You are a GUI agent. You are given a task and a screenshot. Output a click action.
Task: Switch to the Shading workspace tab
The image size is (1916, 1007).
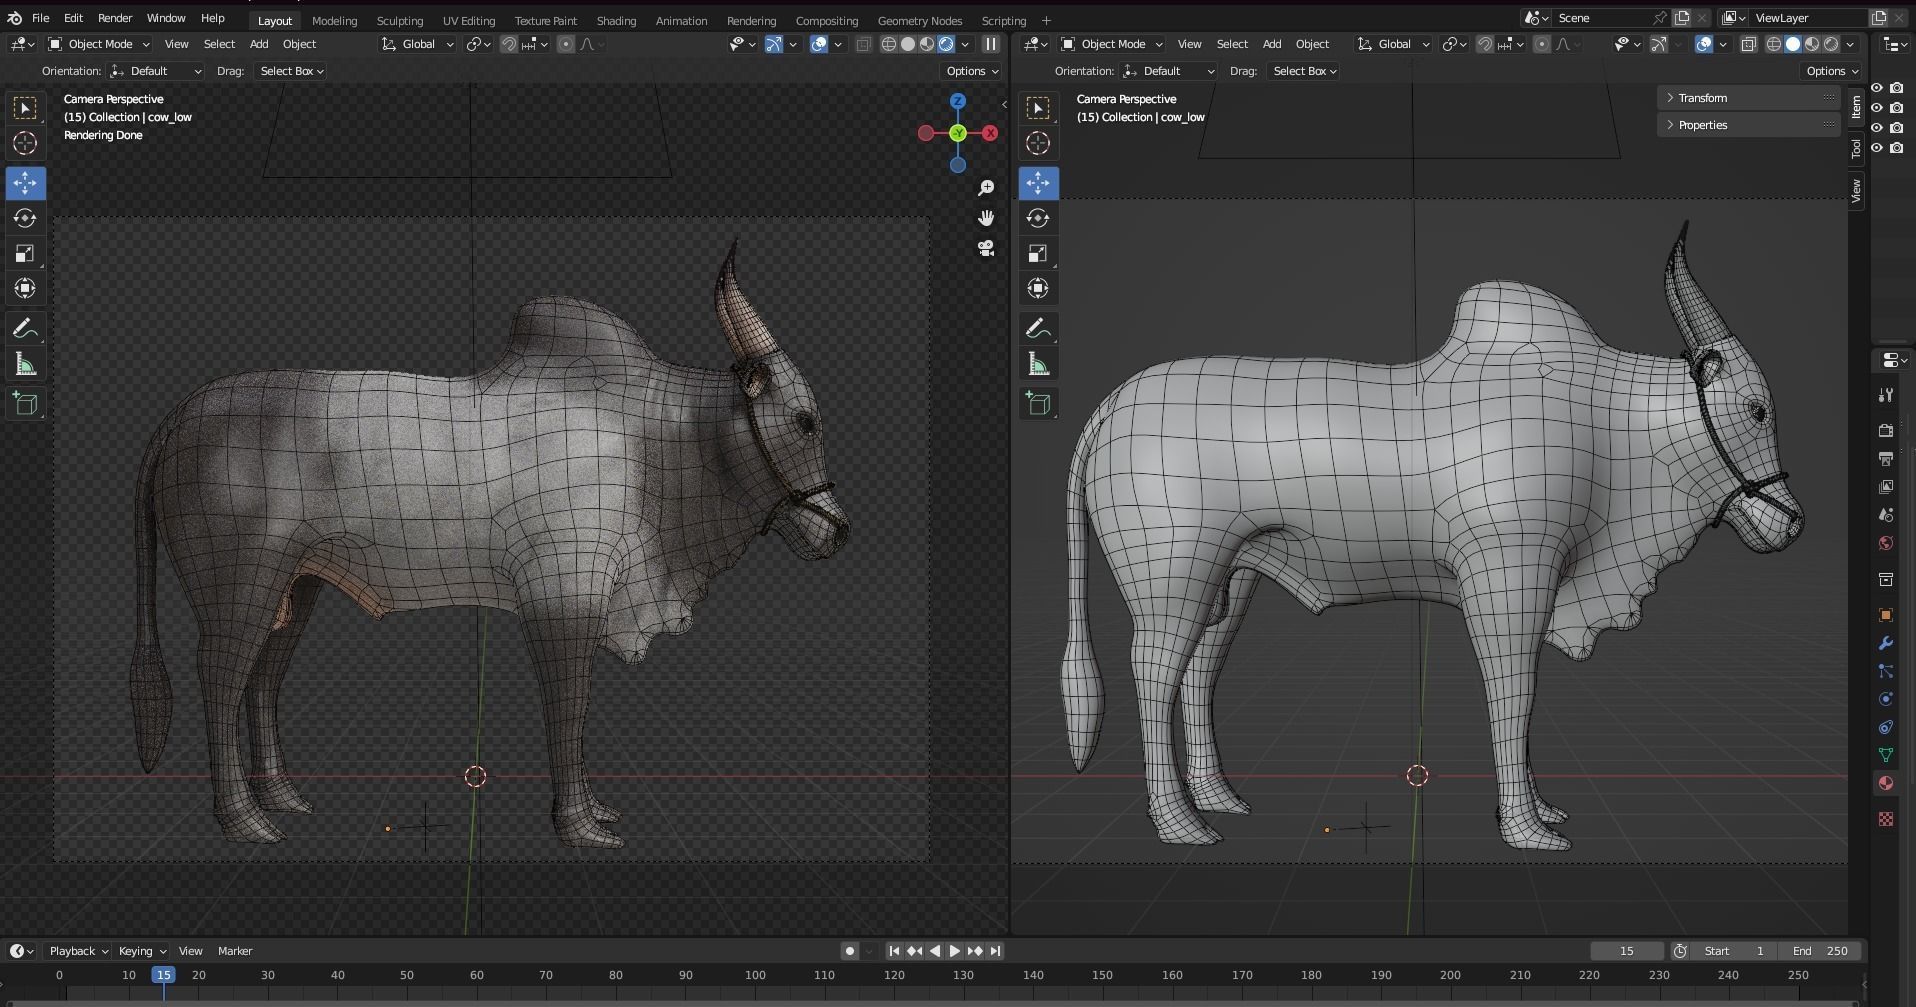point(616,20)
